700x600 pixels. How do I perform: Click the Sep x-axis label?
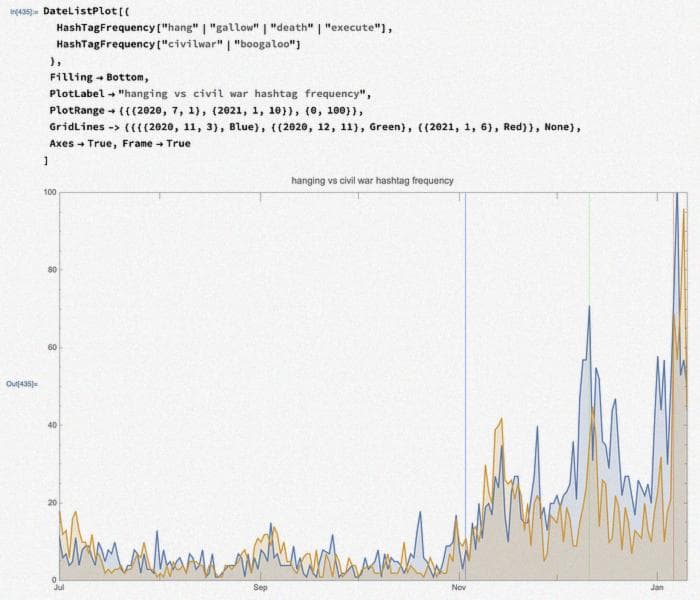[x=260, y=587]
